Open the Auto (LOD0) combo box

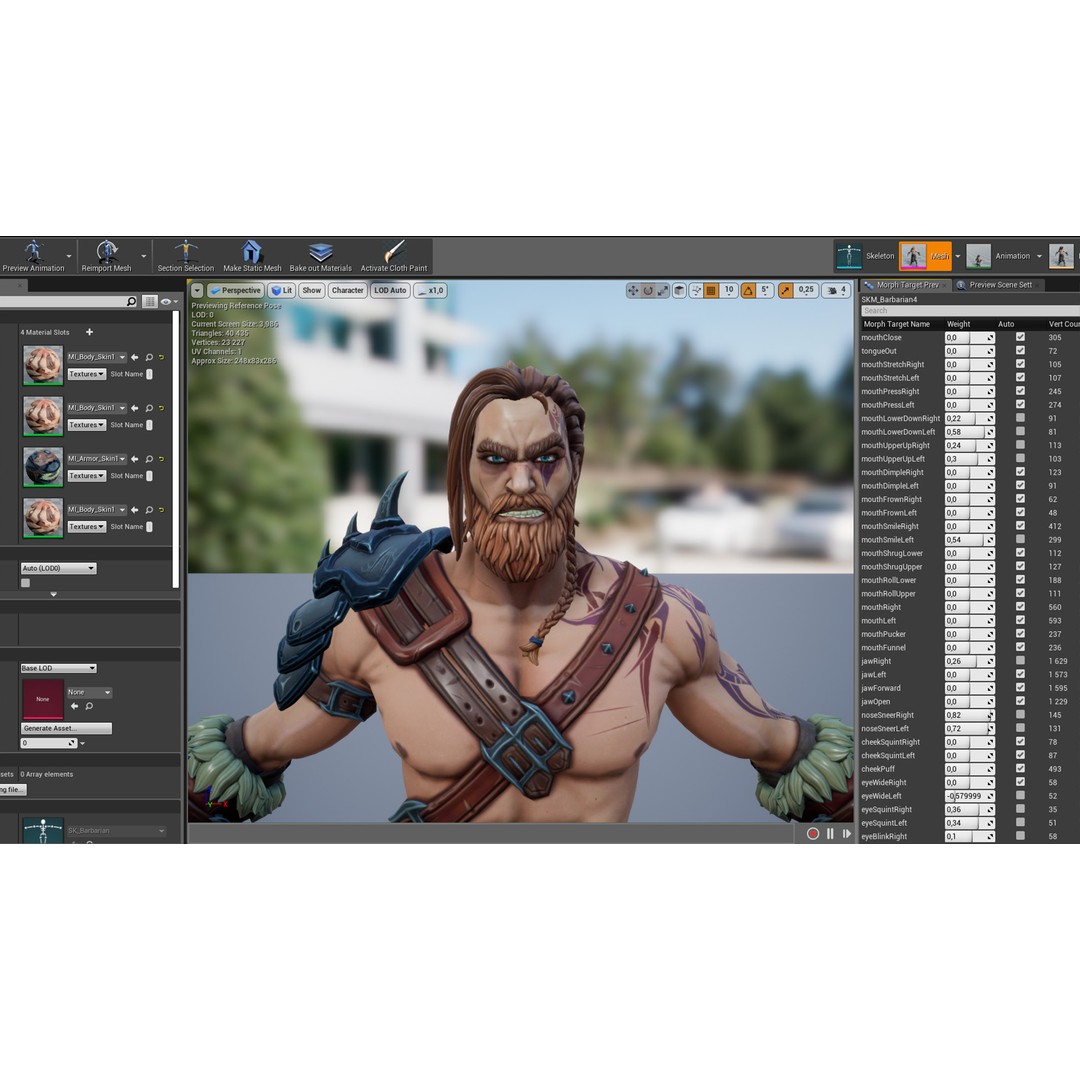(x=59, y=568)
